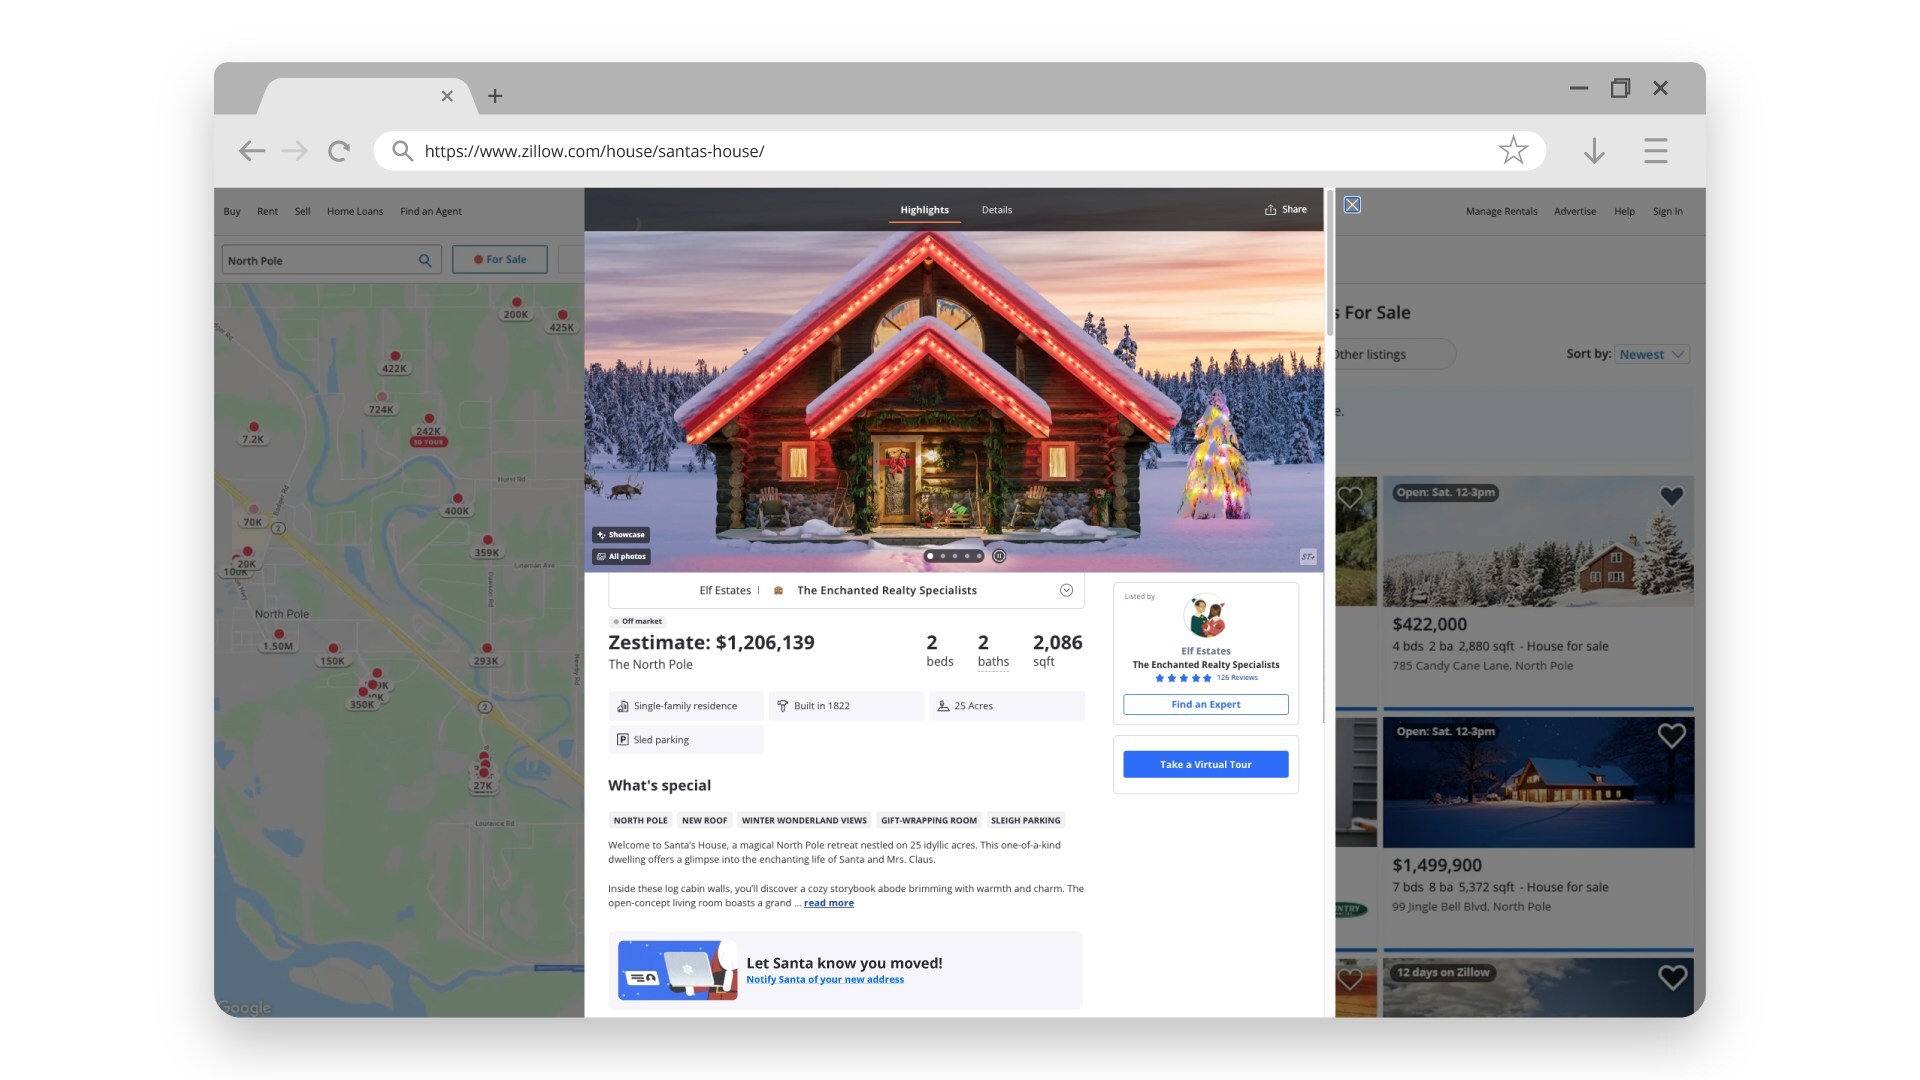Viewport: 1920px width, 1080px height.
Task: Click the browser downloads arrow icon
Action: tap(1594, 151)
